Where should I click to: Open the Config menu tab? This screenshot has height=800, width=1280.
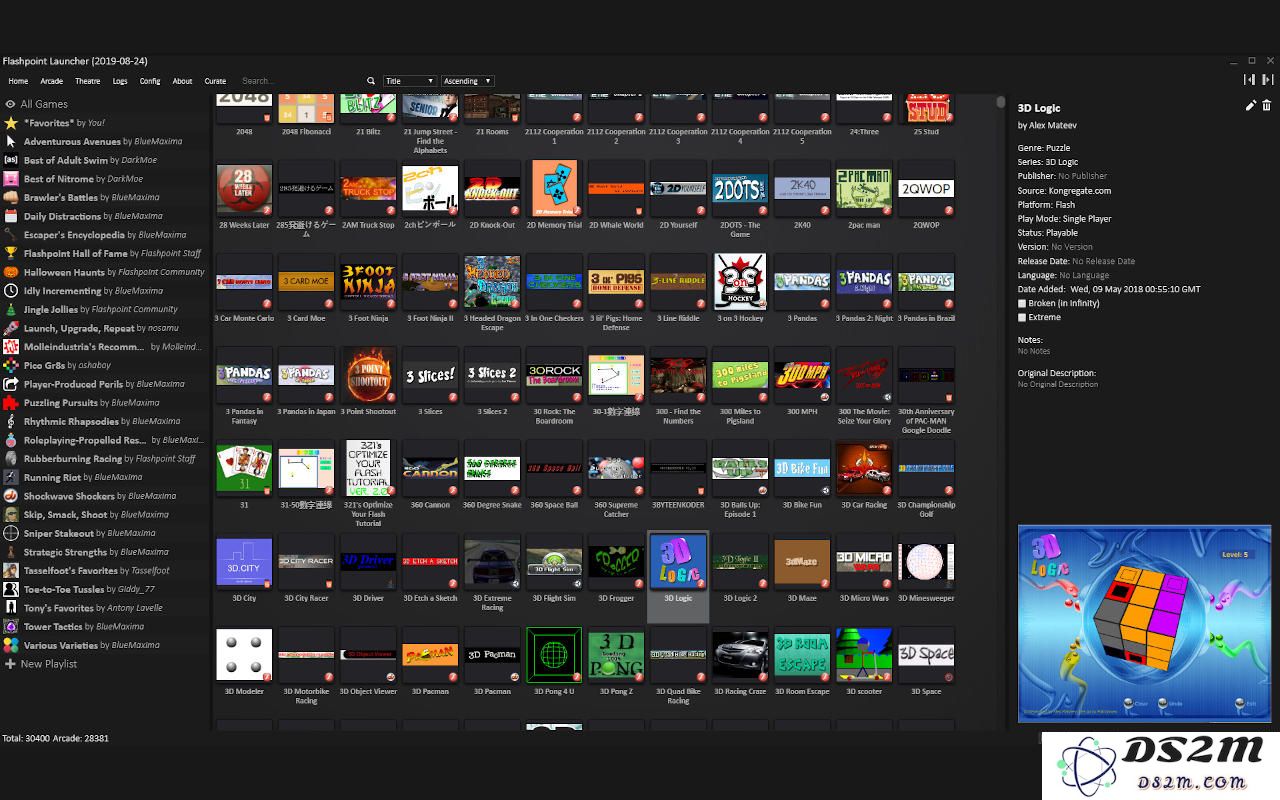point(150,81)
